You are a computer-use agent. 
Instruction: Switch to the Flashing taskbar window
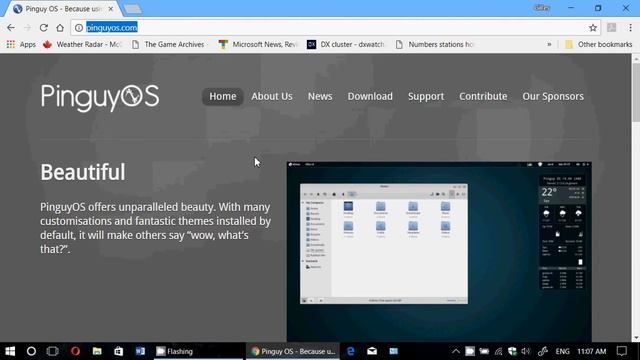pos(199,351)
